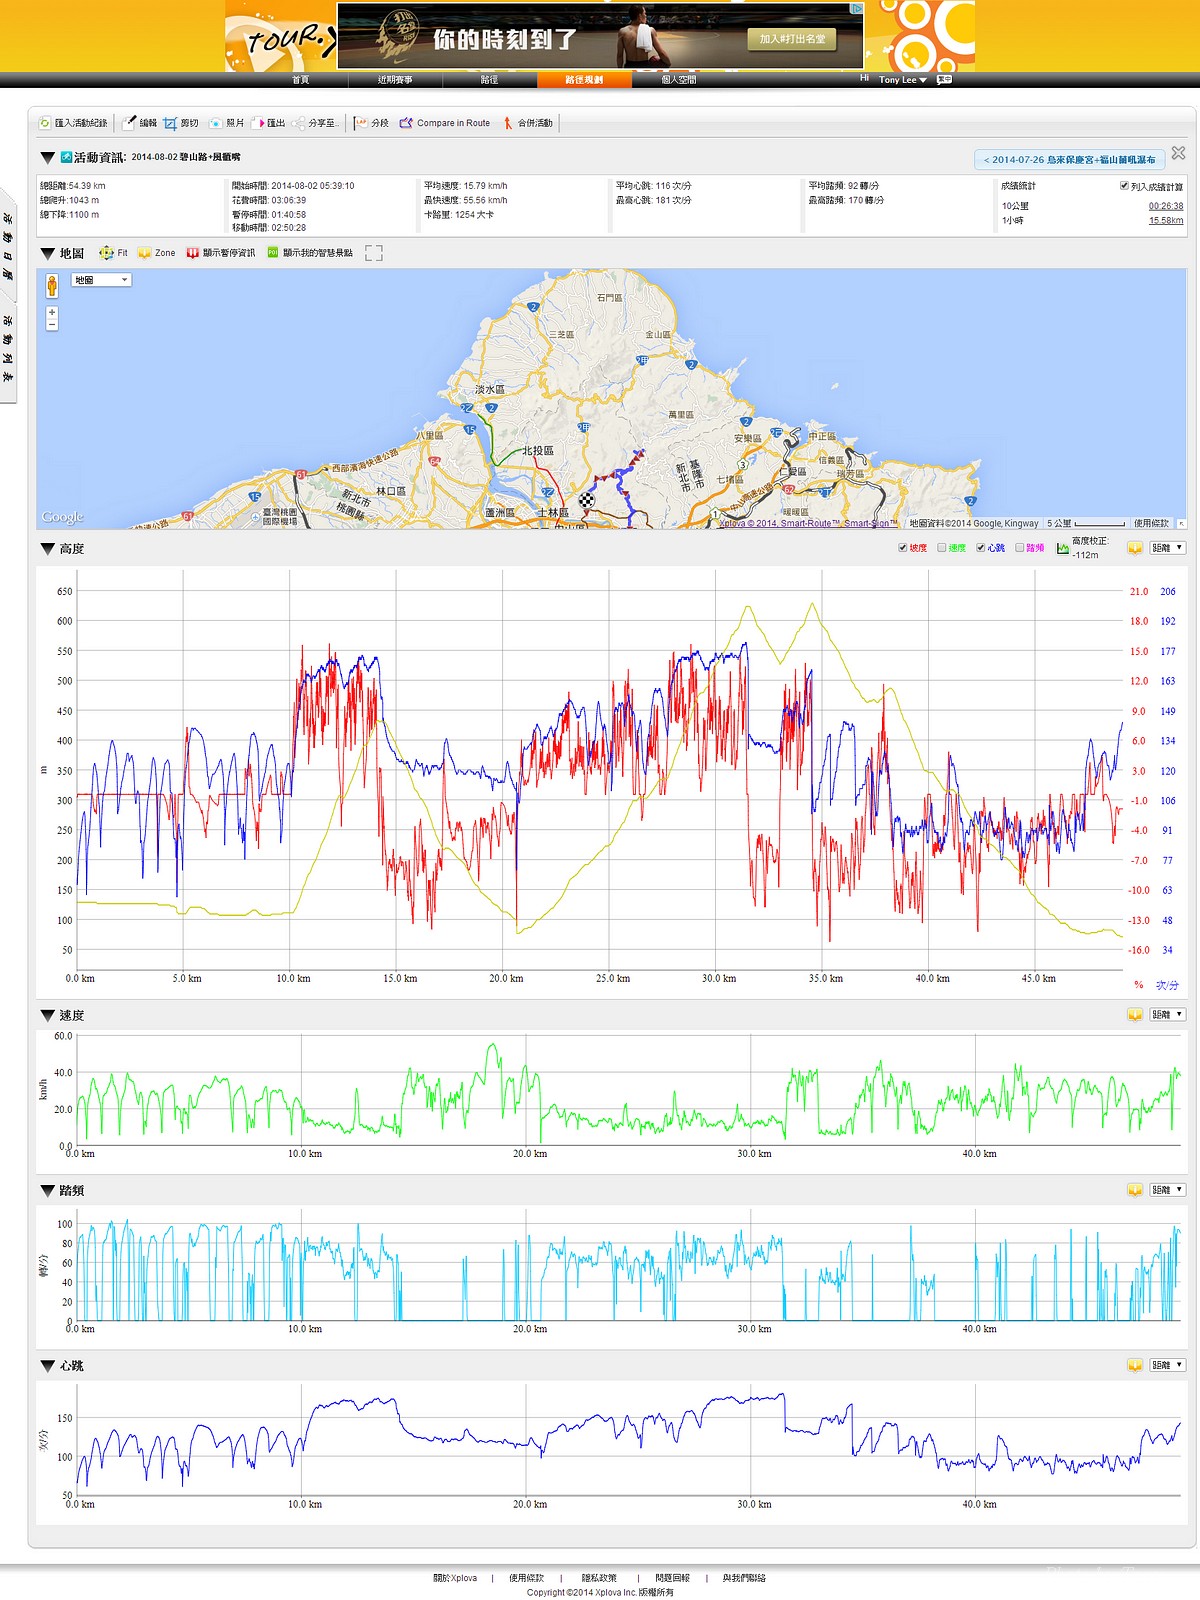The width and height of the screenshot is (1200, 1600).
Task: Select the 剪切 crop tool icon
Action: 170,123
